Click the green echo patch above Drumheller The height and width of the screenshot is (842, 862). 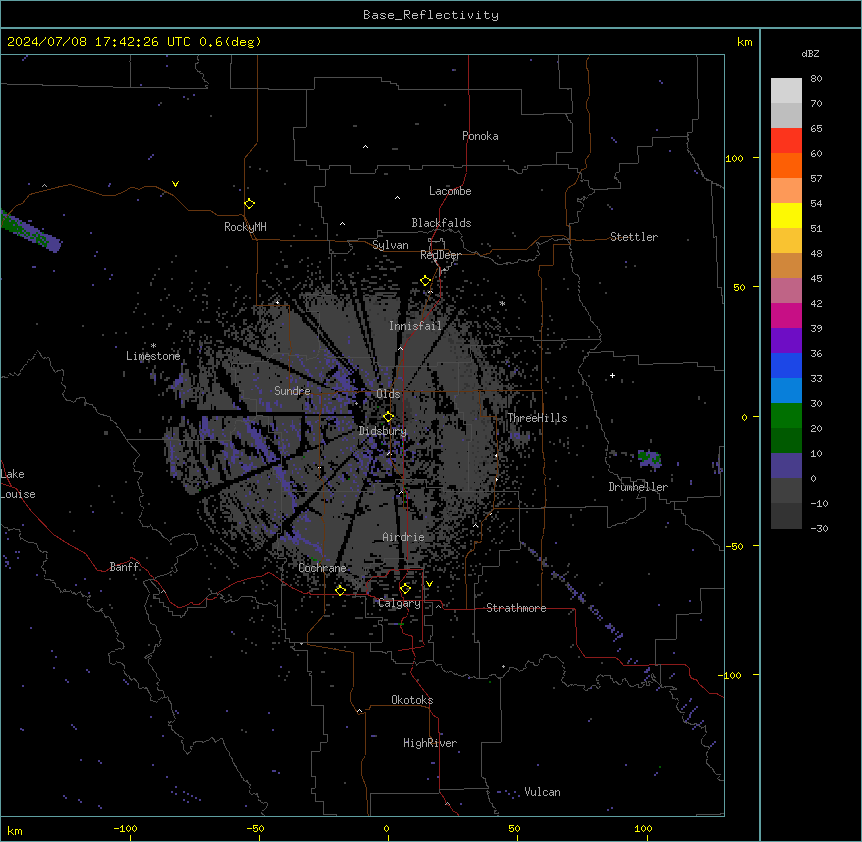(649, 458)
